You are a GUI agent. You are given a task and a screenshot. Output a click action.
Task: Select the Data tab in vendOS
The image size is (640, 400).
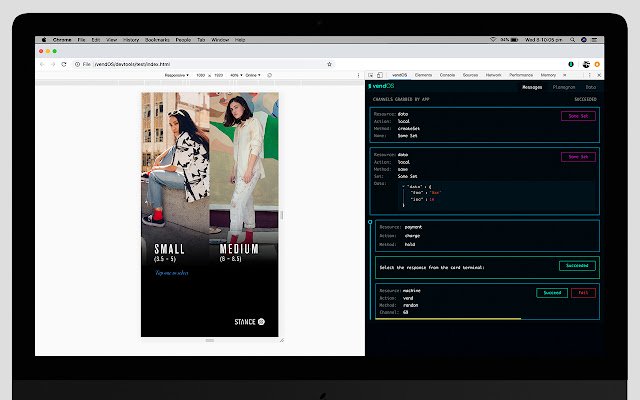pos(591,87)
